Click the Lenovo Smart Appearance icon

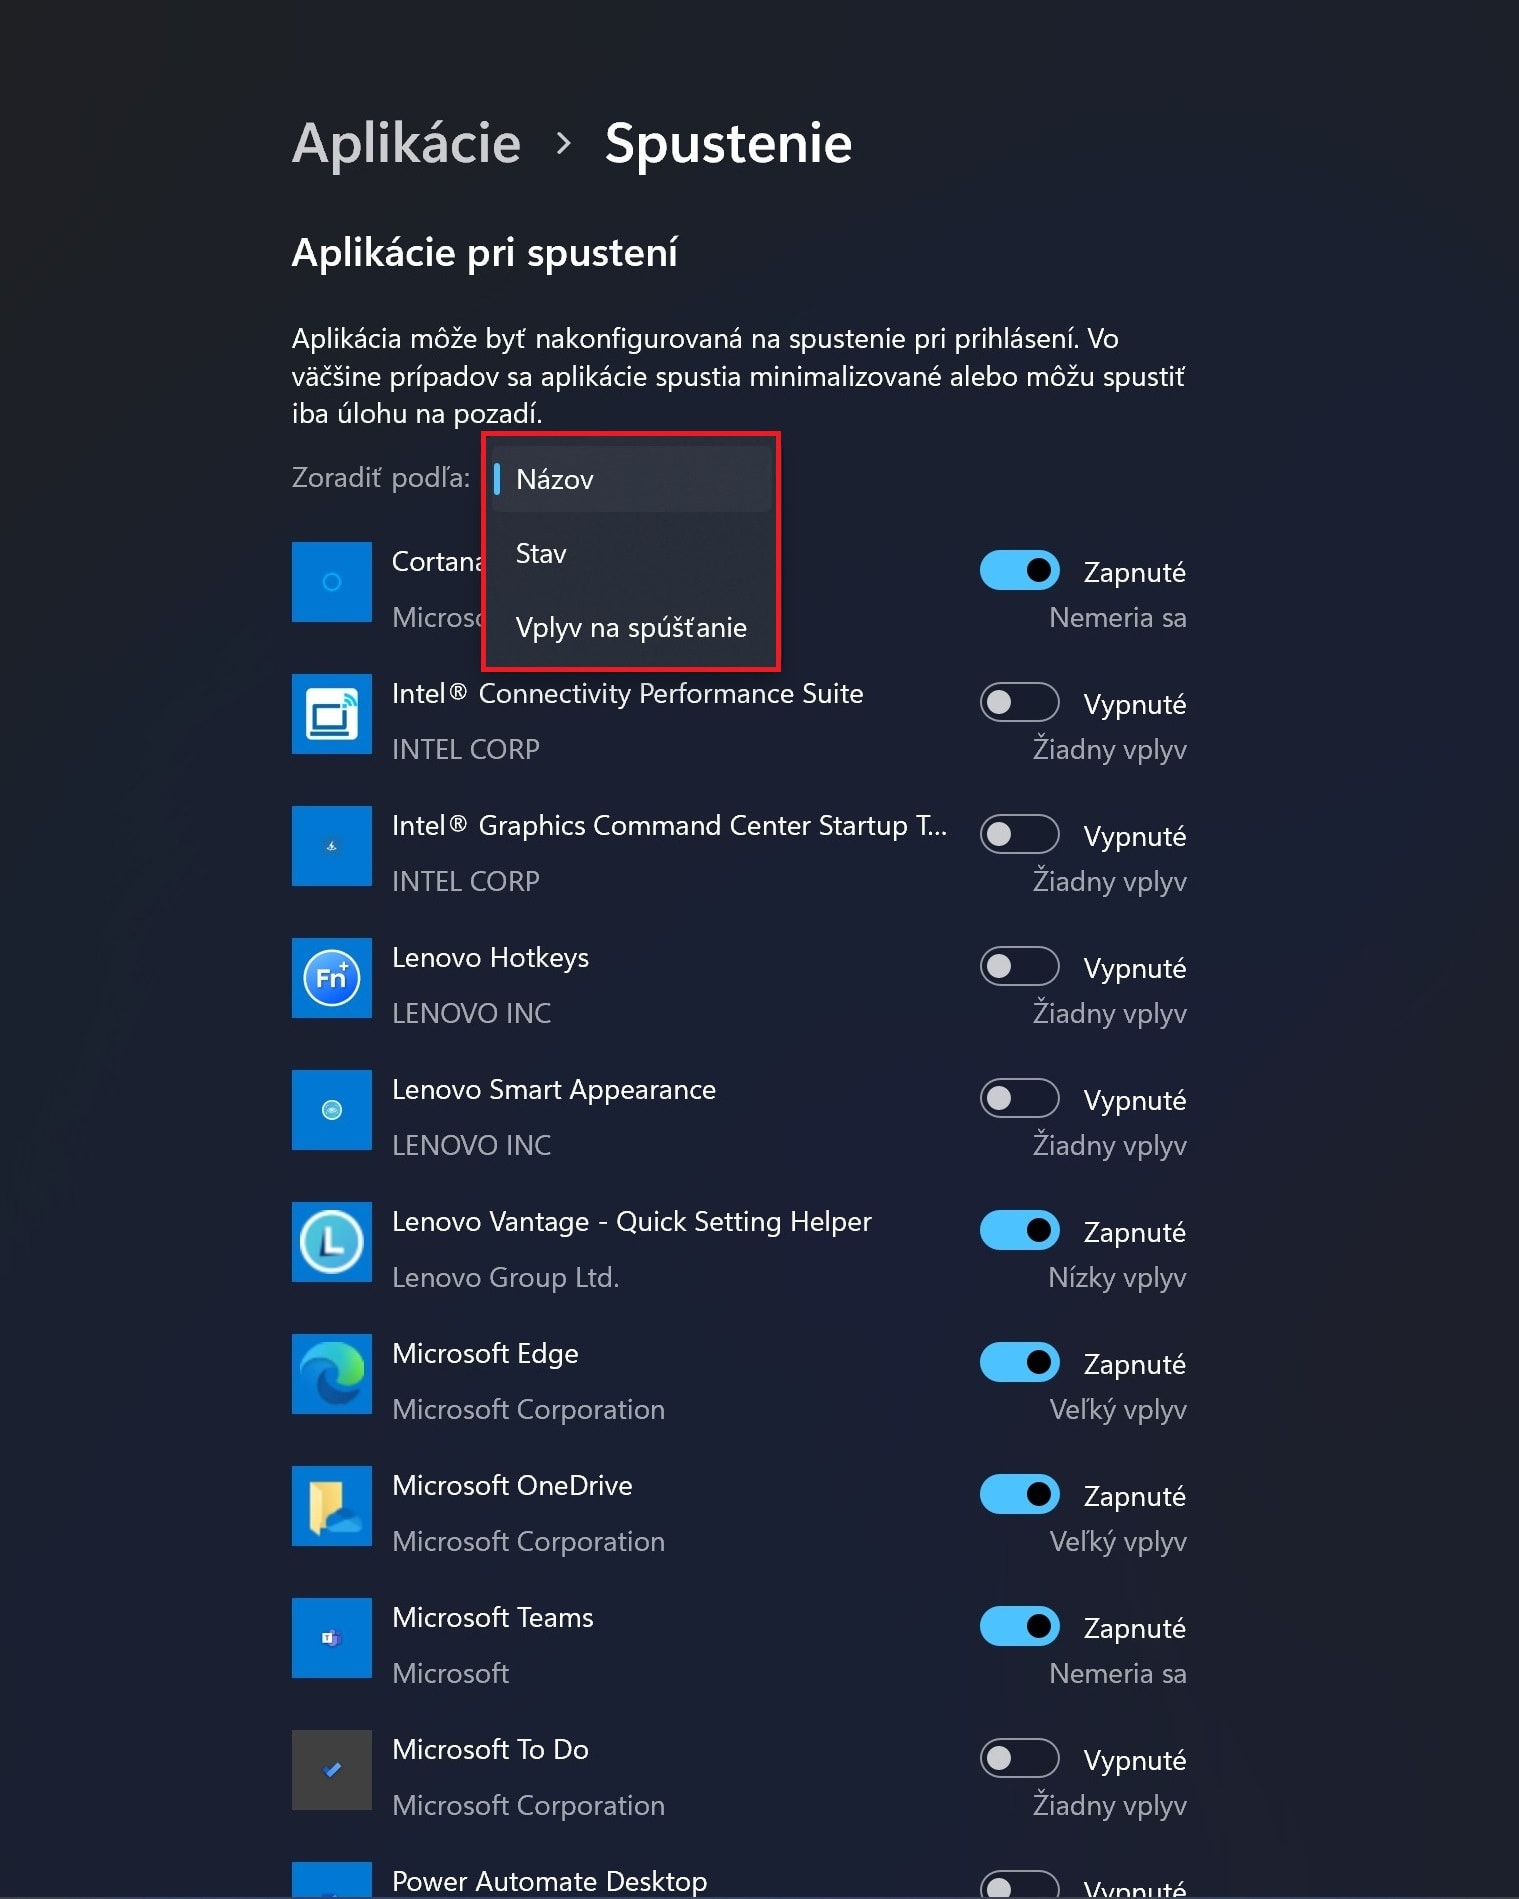(332, 1110)
